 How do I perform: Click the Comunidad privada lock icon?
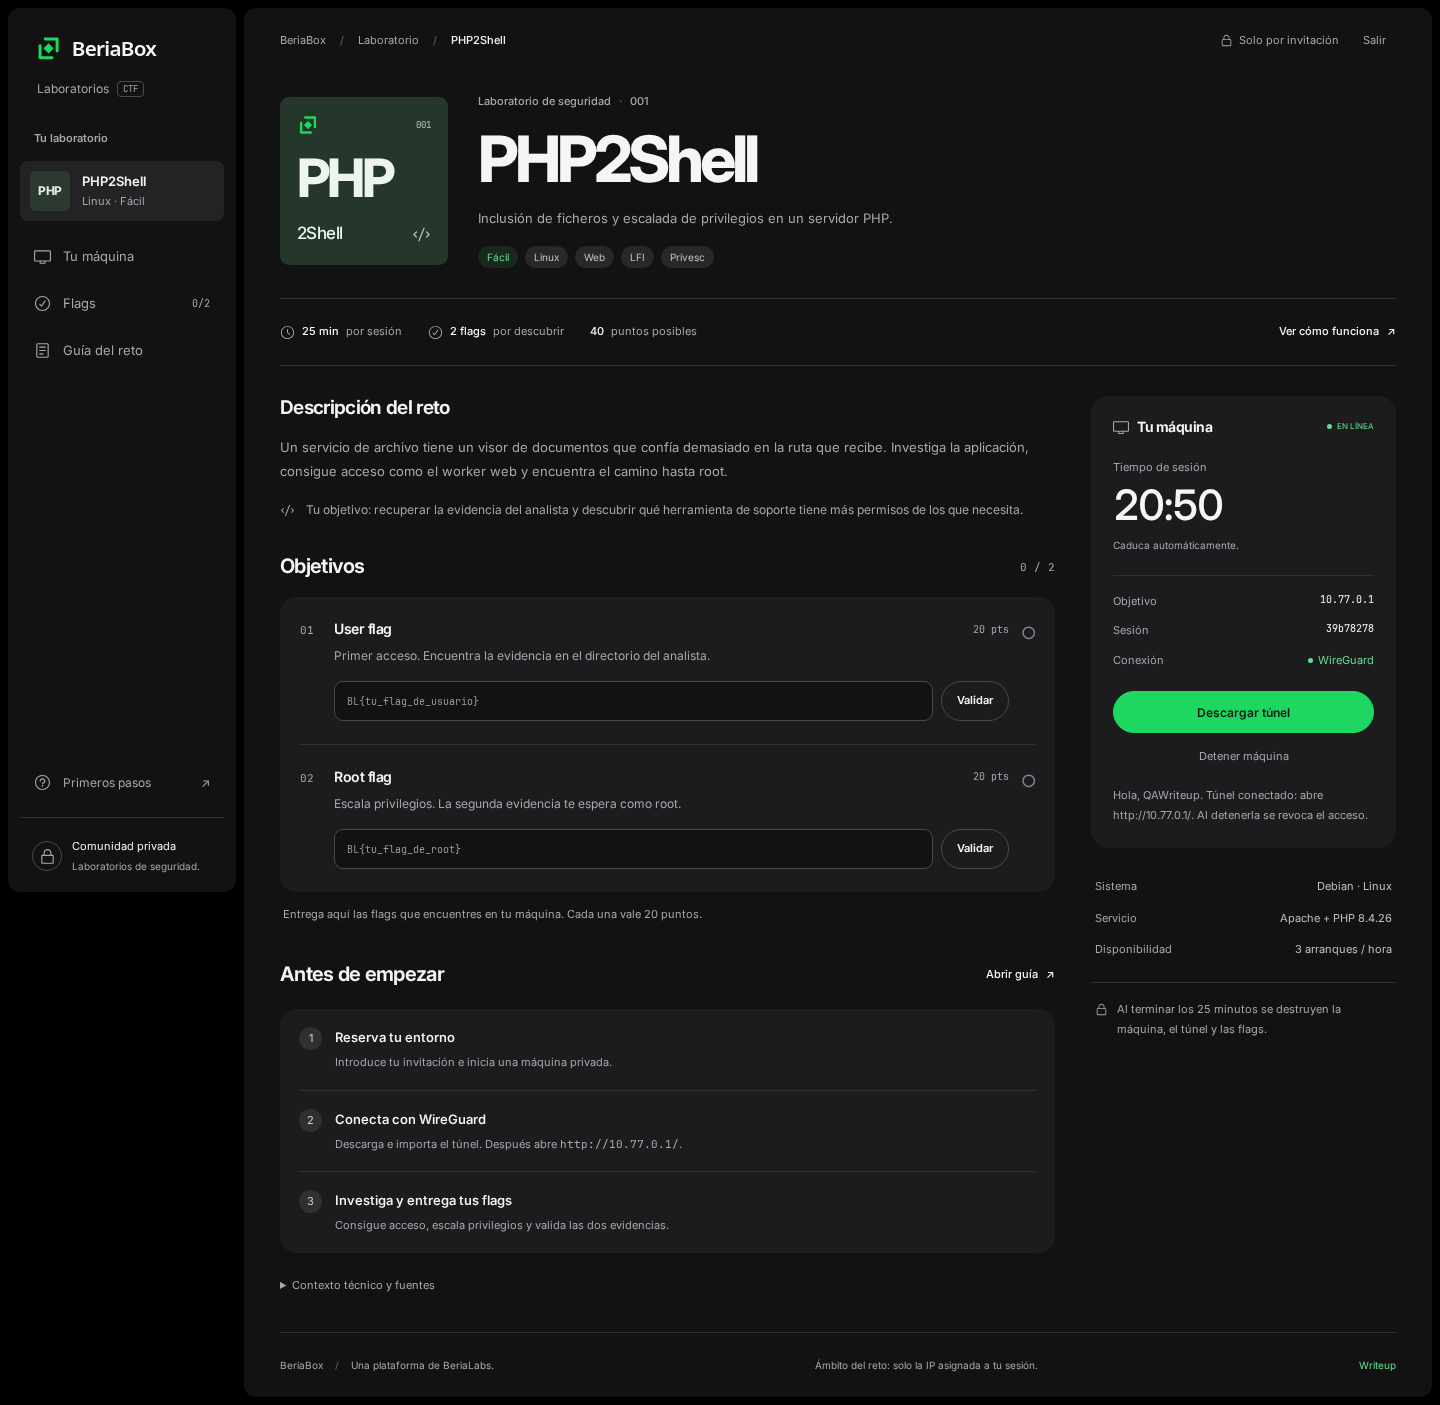[x=47, y=856]
